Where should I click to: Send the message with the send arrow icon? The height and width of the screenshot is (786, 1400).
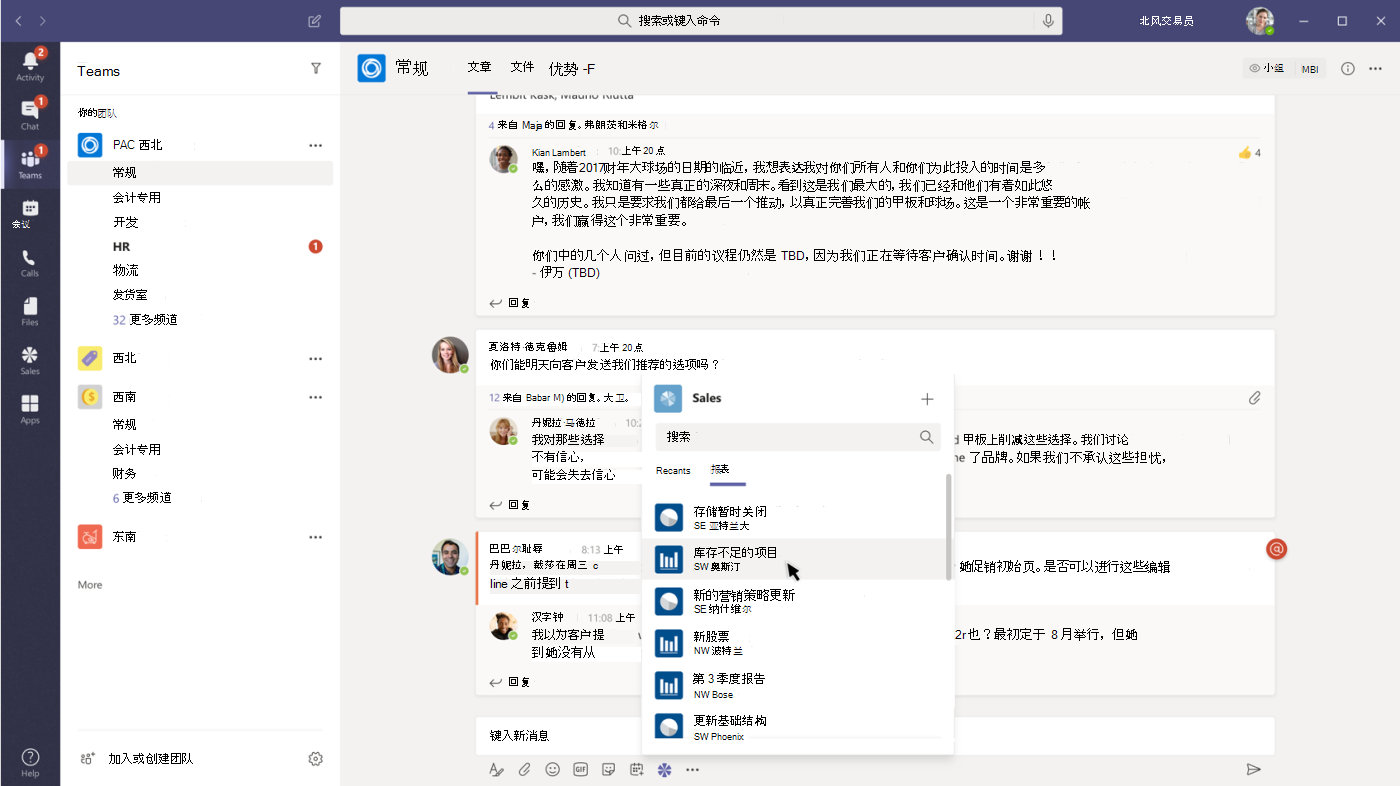click(x=1253, y=769)
